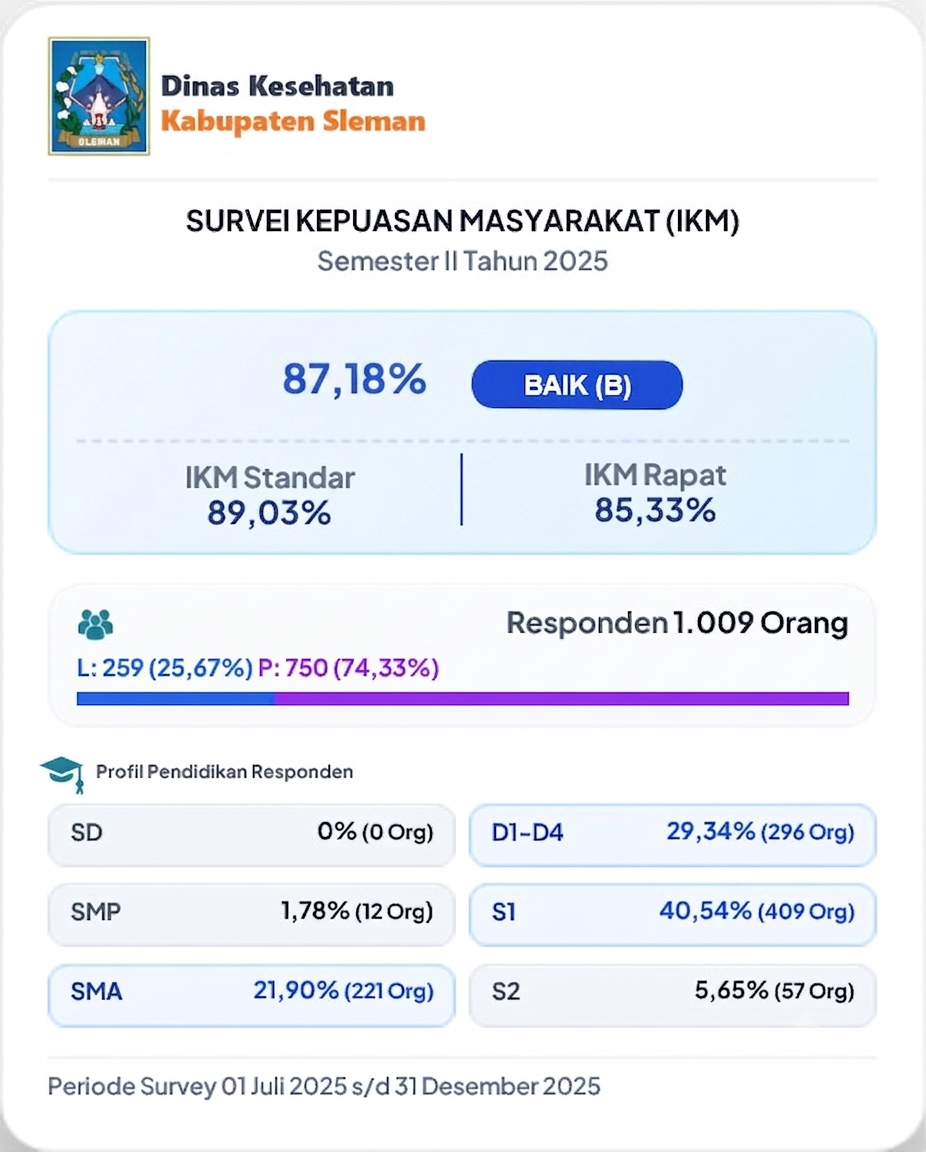Select the D1-D4 education card

pyautogui.click(x=672, y=833)
